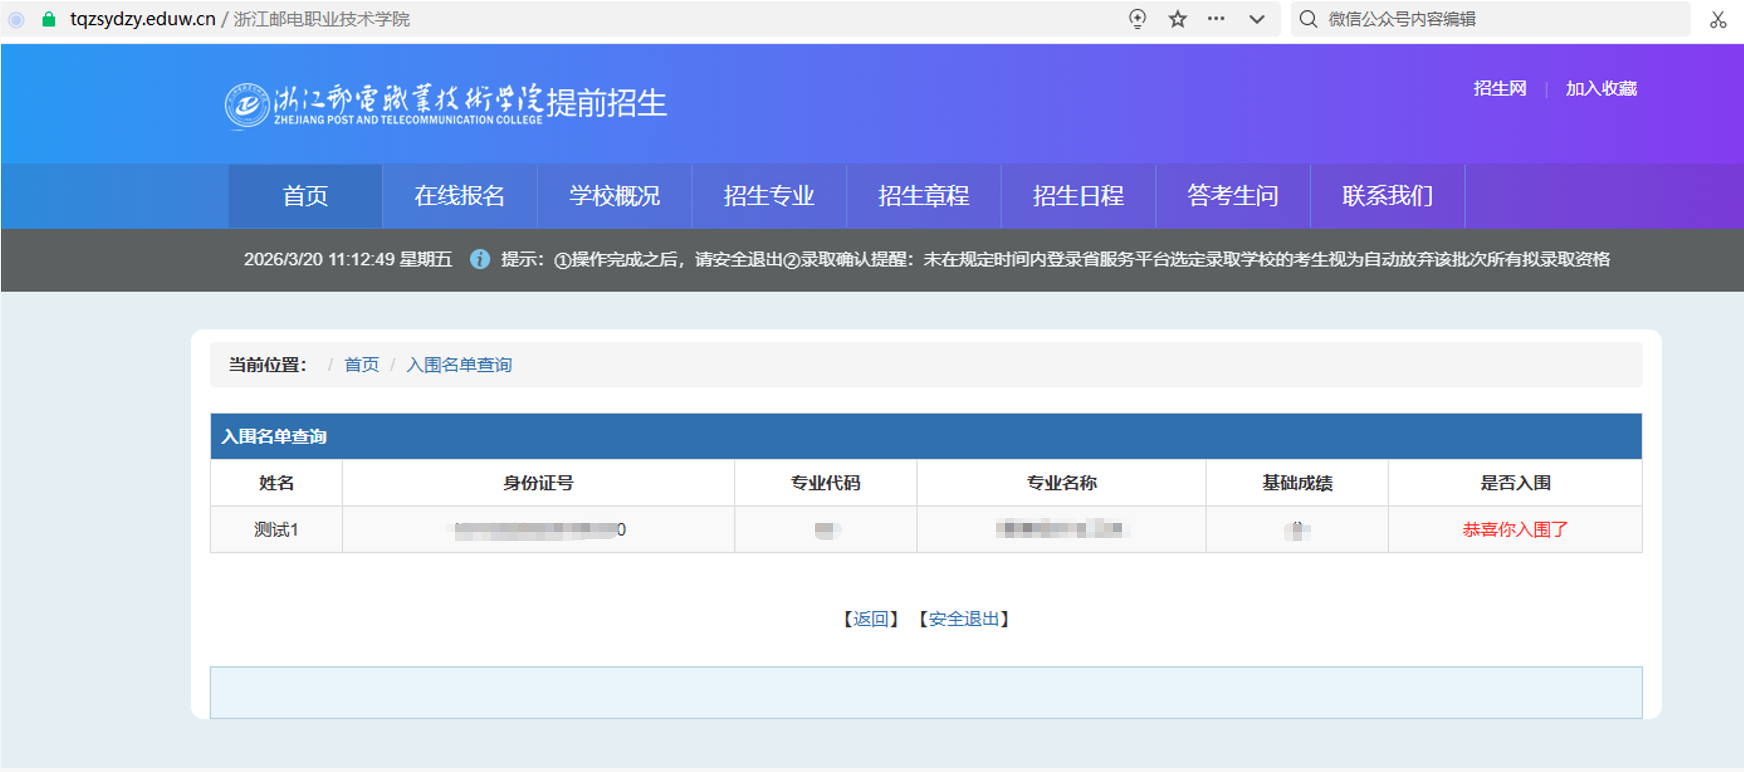Click the green security padlock icon
This screenshot has width=1744, height=772.
(48, 19)
